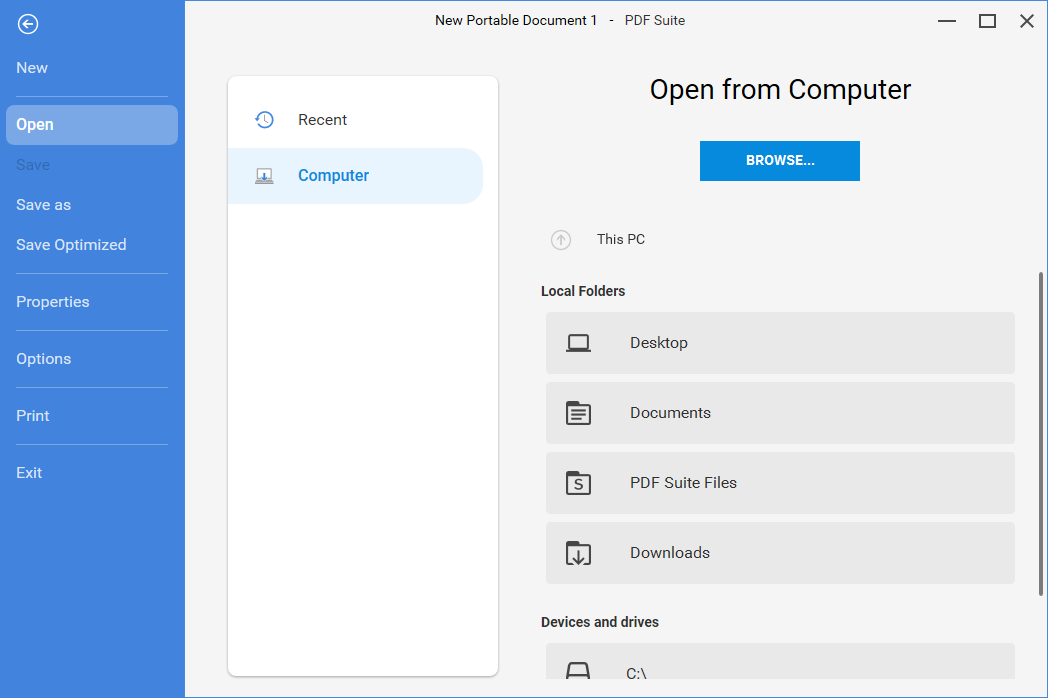This screenshot has width=1048, height=698.
Task: Select the Computer tab label
Action: [334, 176]
